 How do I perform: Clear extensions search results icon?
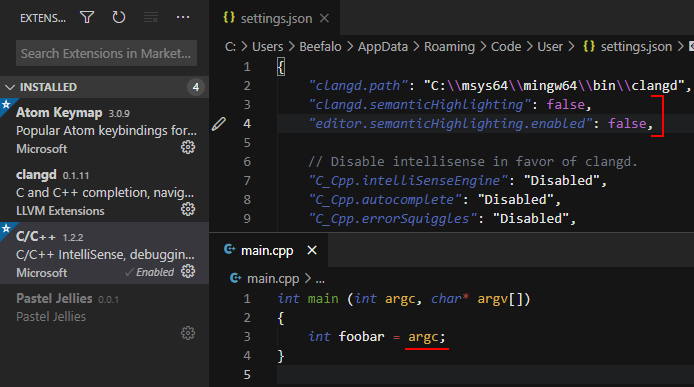[151, 18]
